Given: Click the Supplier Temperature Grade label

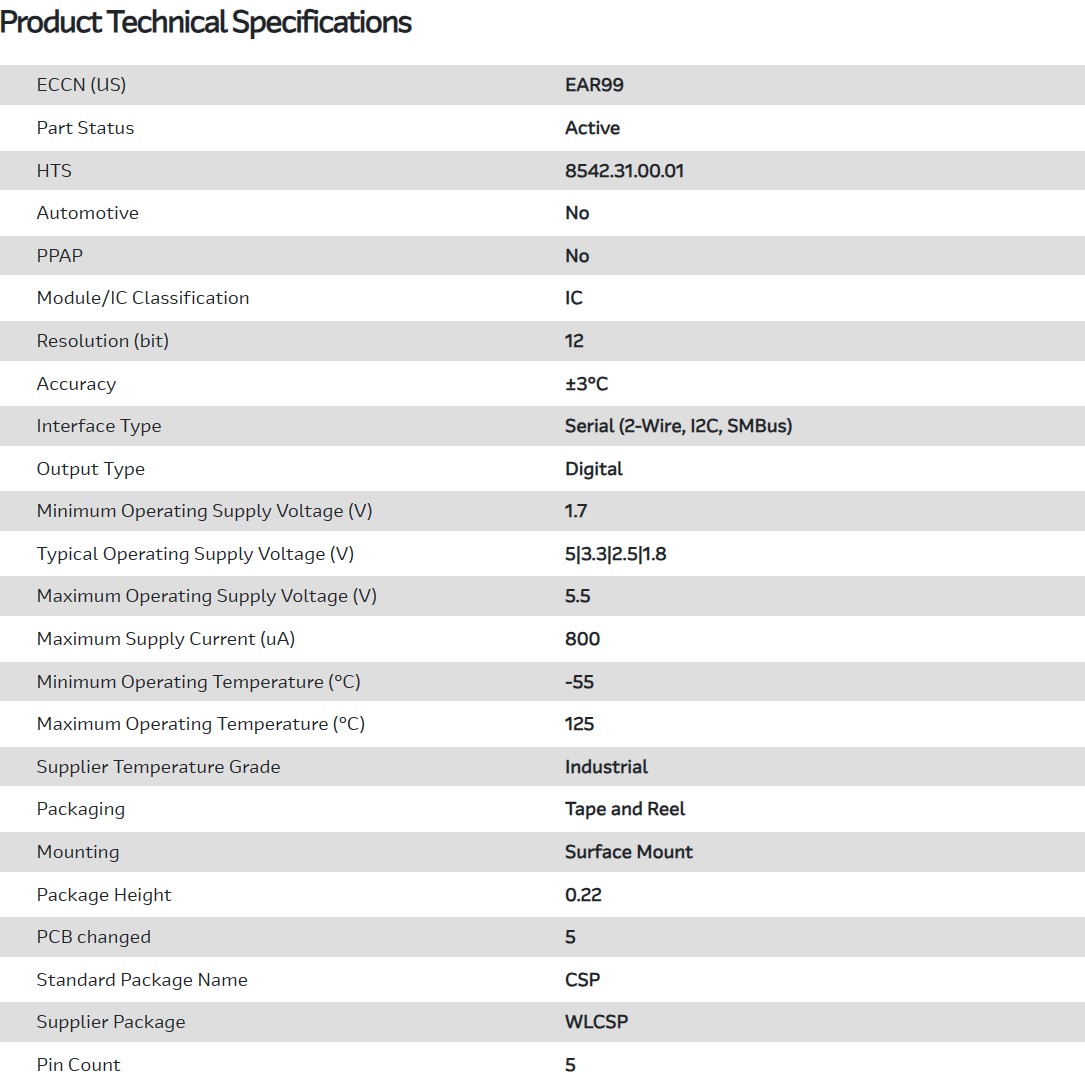Looking at the screenshot, I should pos(158,767).
